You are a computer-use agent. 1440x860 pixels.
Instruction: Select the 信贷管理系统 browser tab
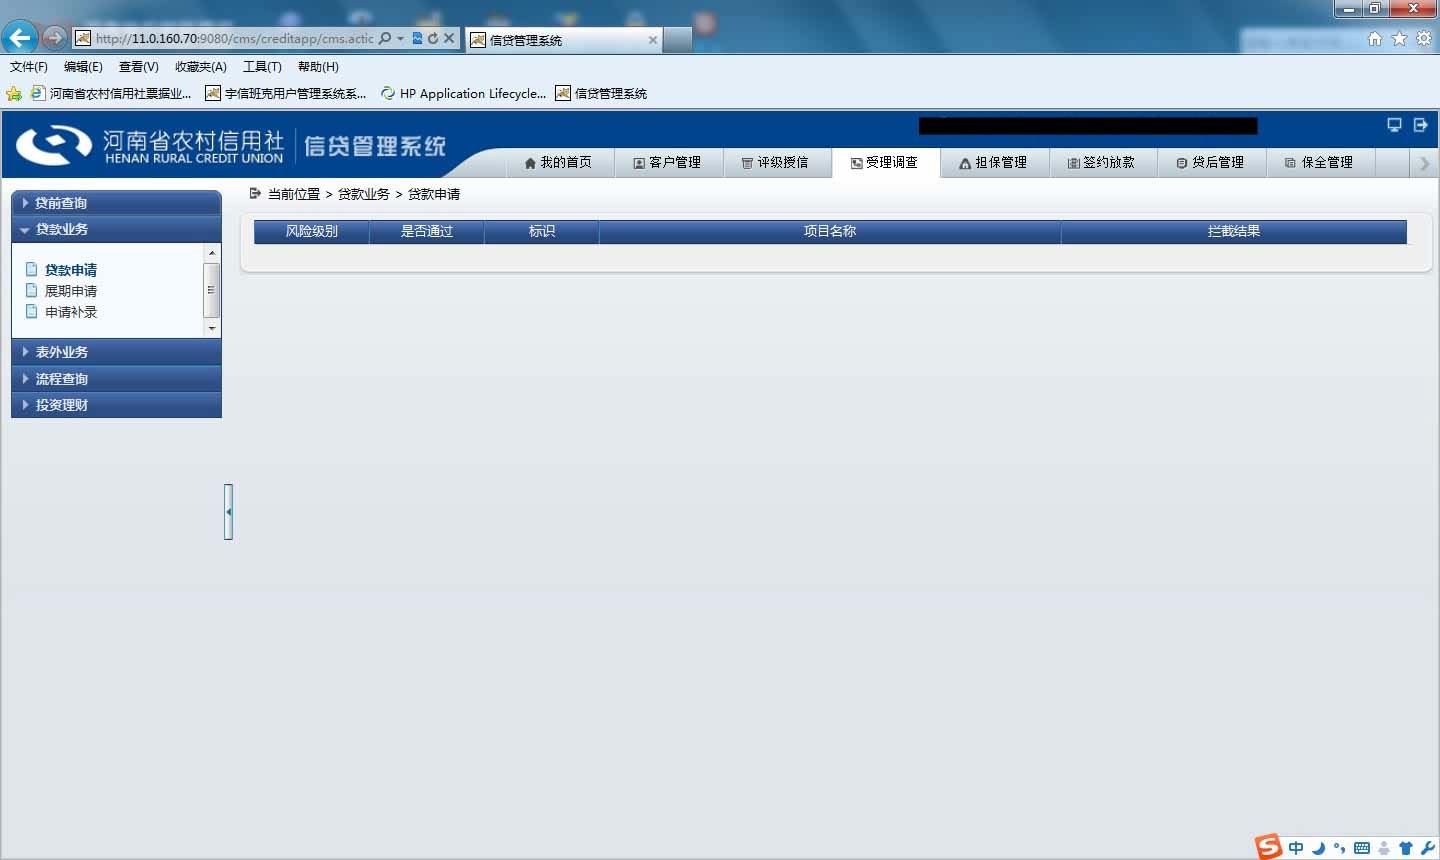563,40
